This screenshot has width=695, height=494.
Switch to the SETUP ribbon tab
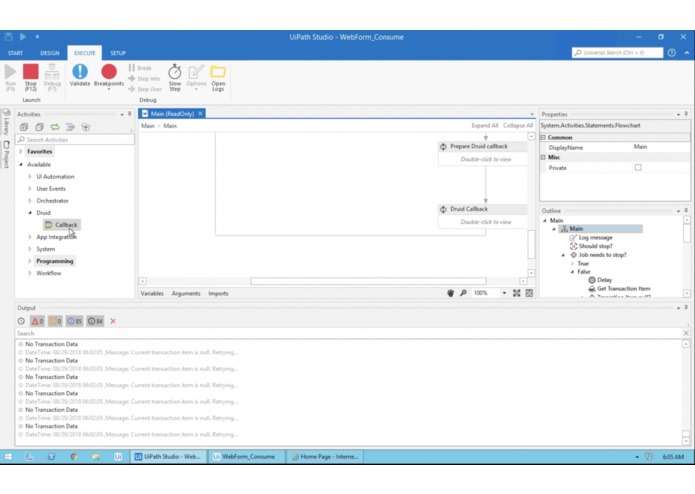click(118, 53)
